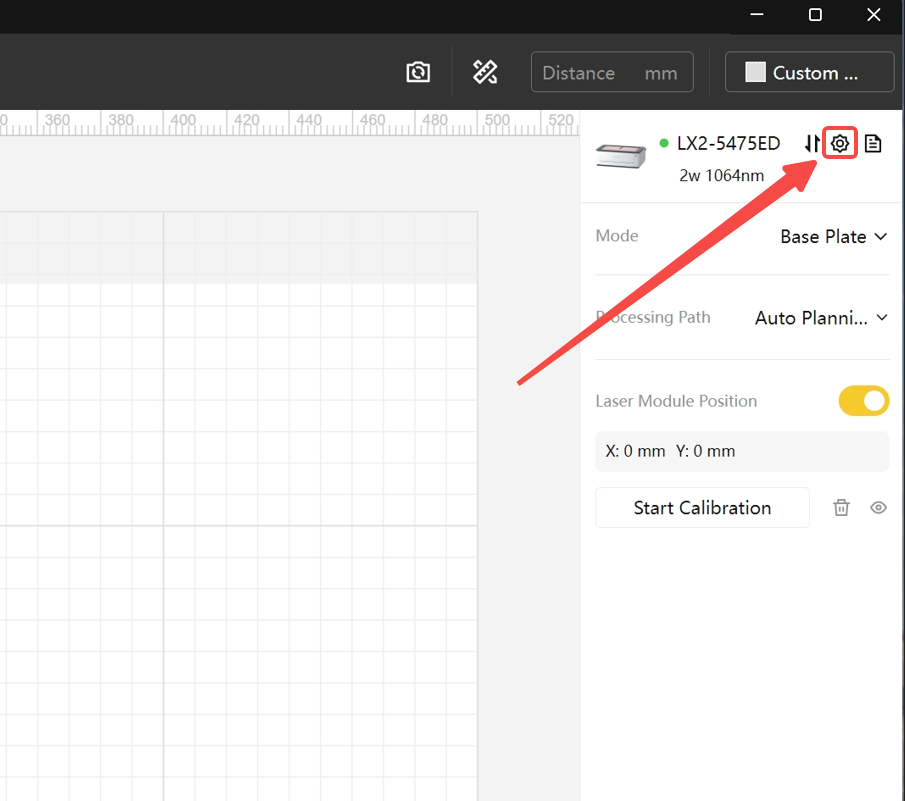This screenshot has height=801, width=905.
Task: Click the 2w 1064nm laser label
Action: click(721, 175)
